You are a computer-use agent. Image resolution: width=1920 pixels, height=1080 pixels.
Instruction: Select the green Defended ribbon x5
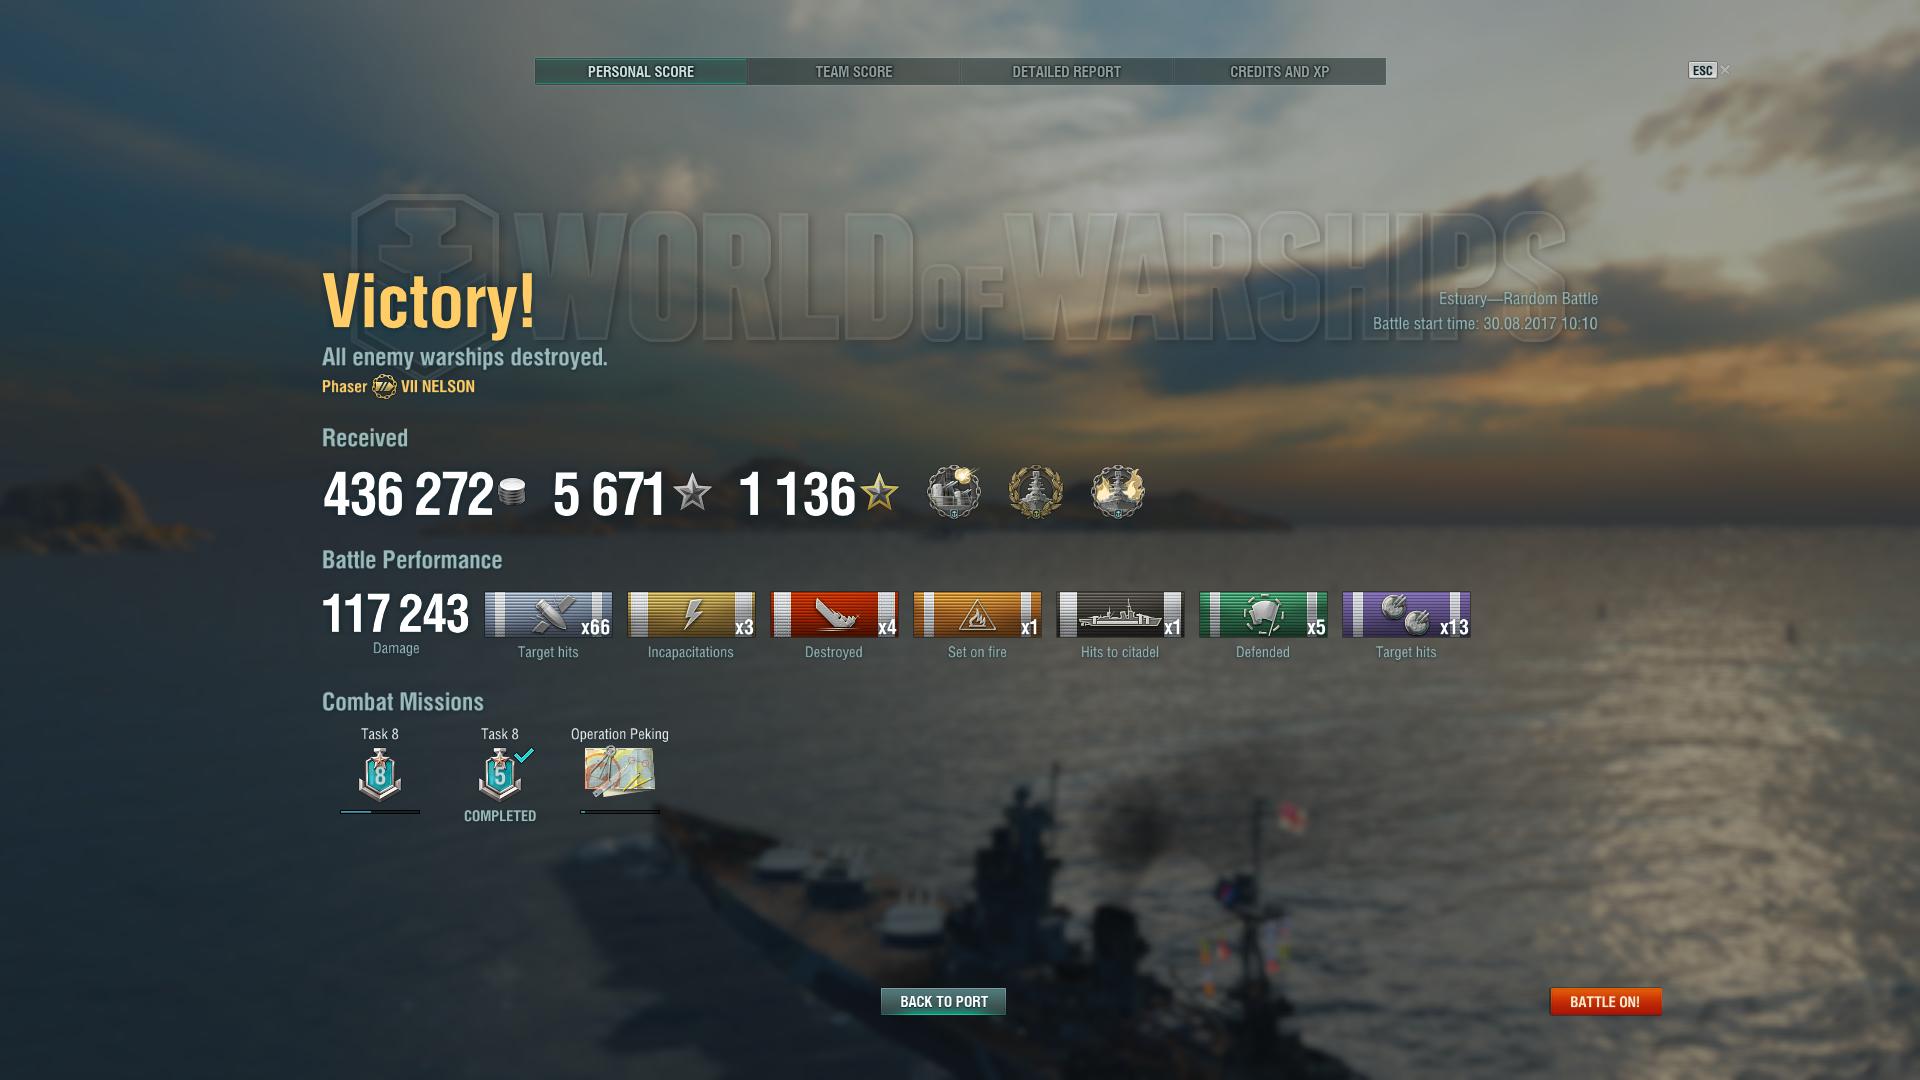click(x=1263, y=614)
